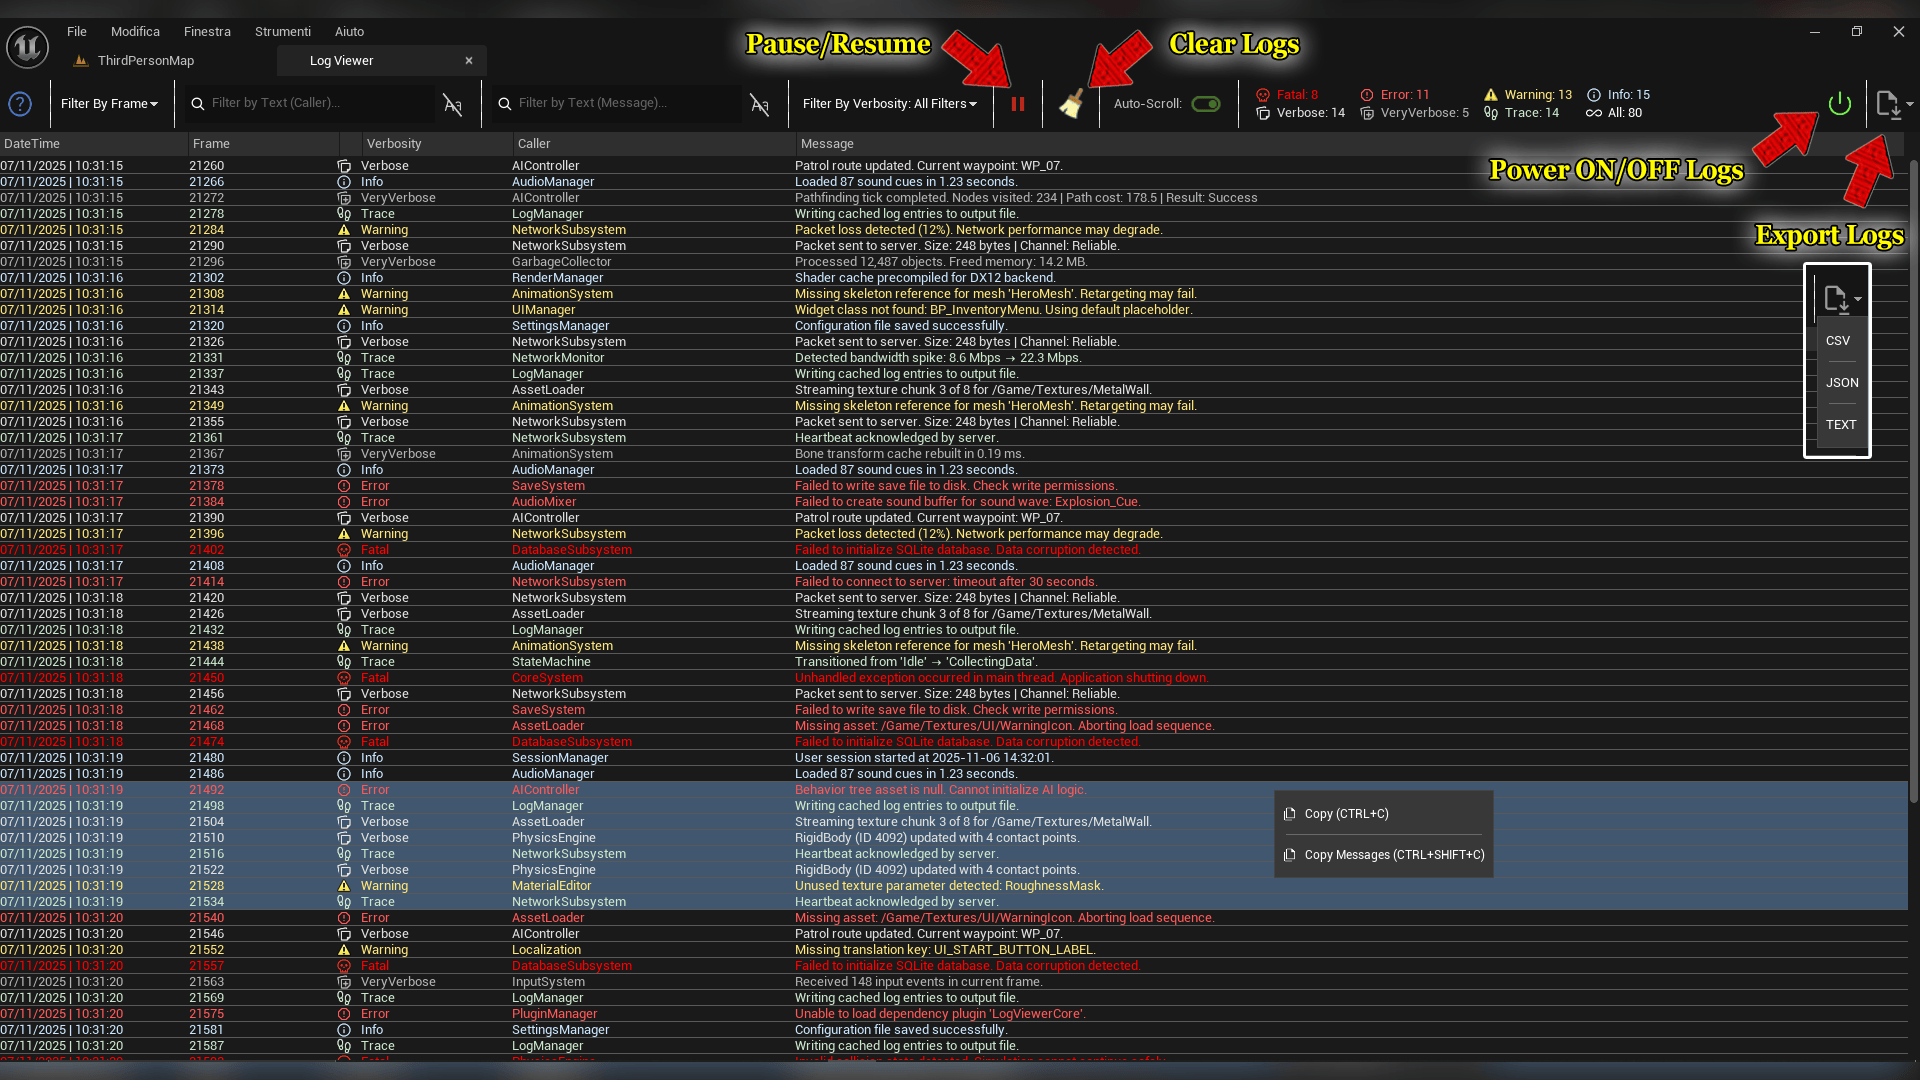The height and width of the screenshot is (1080, 1920).
Task: Choose TEXT export format
Action: [1840, 425]
